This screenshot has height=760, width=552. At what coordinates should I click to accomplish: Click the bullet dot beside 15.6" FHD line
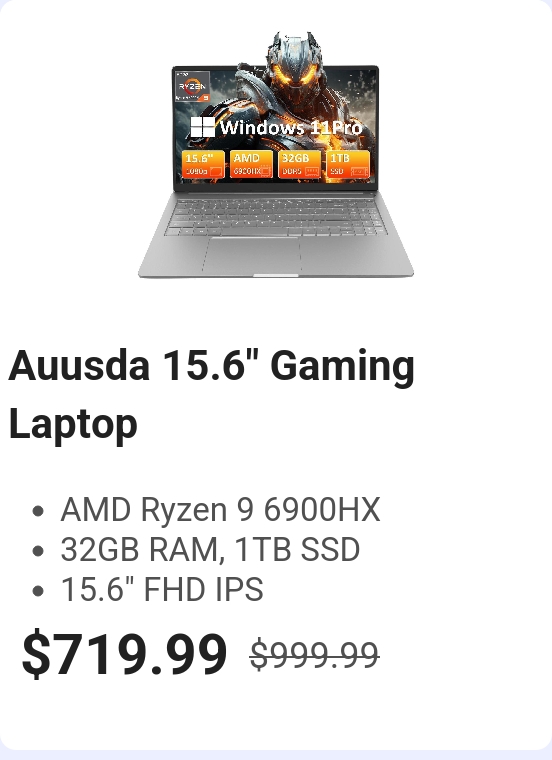tap(38, 591)
